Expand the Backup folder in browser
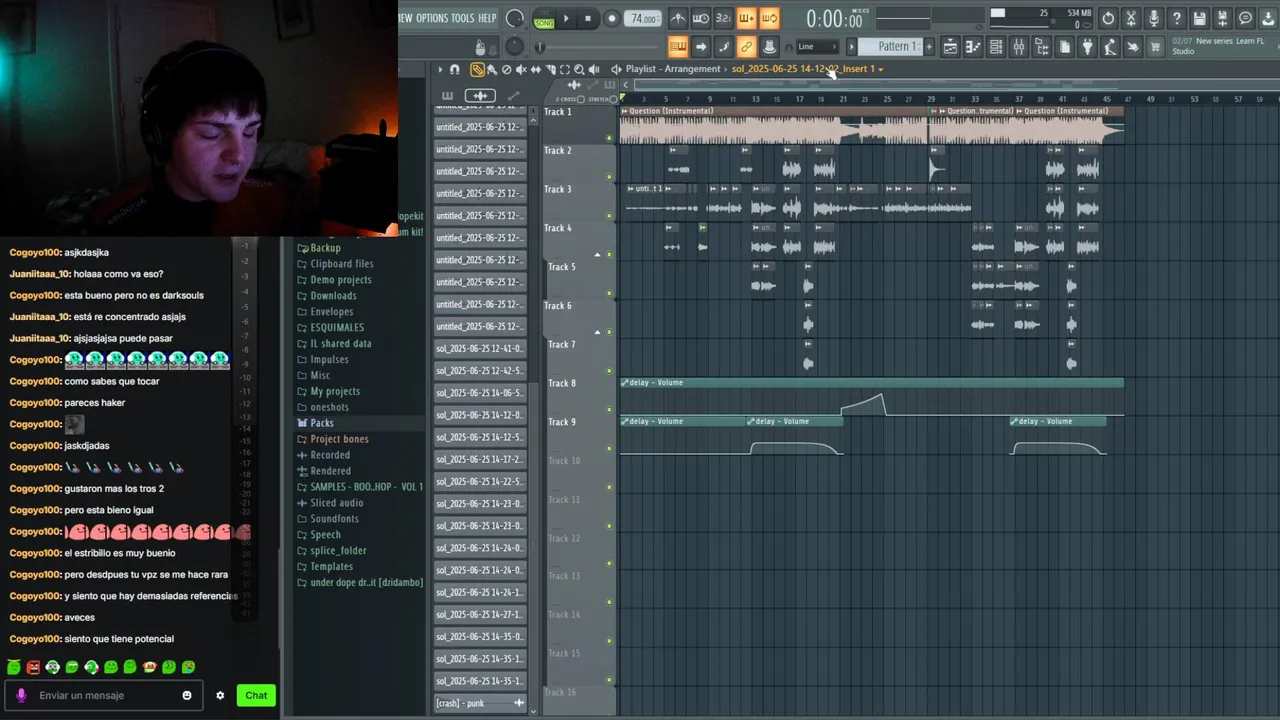 325,248
